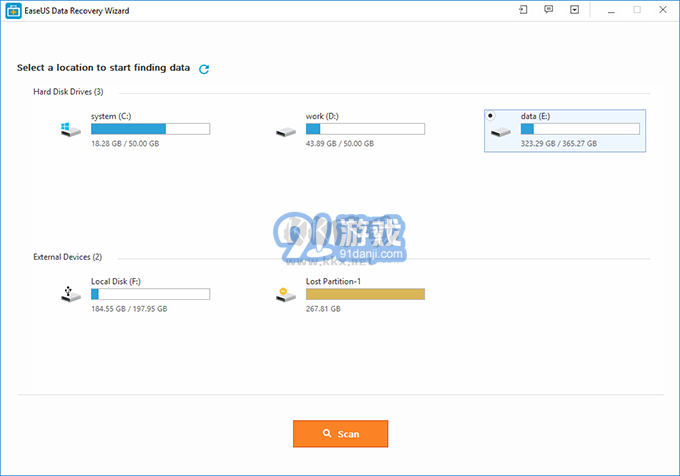Click "Select a location to start finding data" heading

103,68
